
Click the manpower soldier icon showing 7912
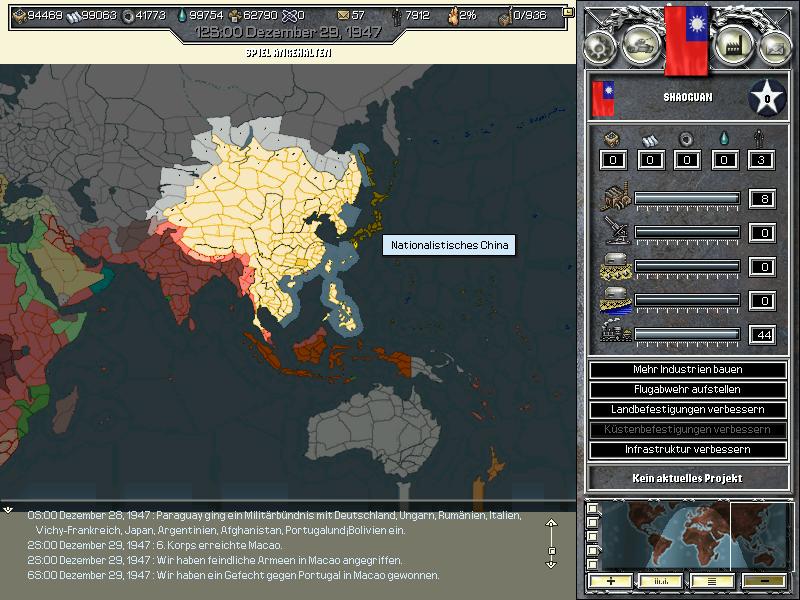397,16
